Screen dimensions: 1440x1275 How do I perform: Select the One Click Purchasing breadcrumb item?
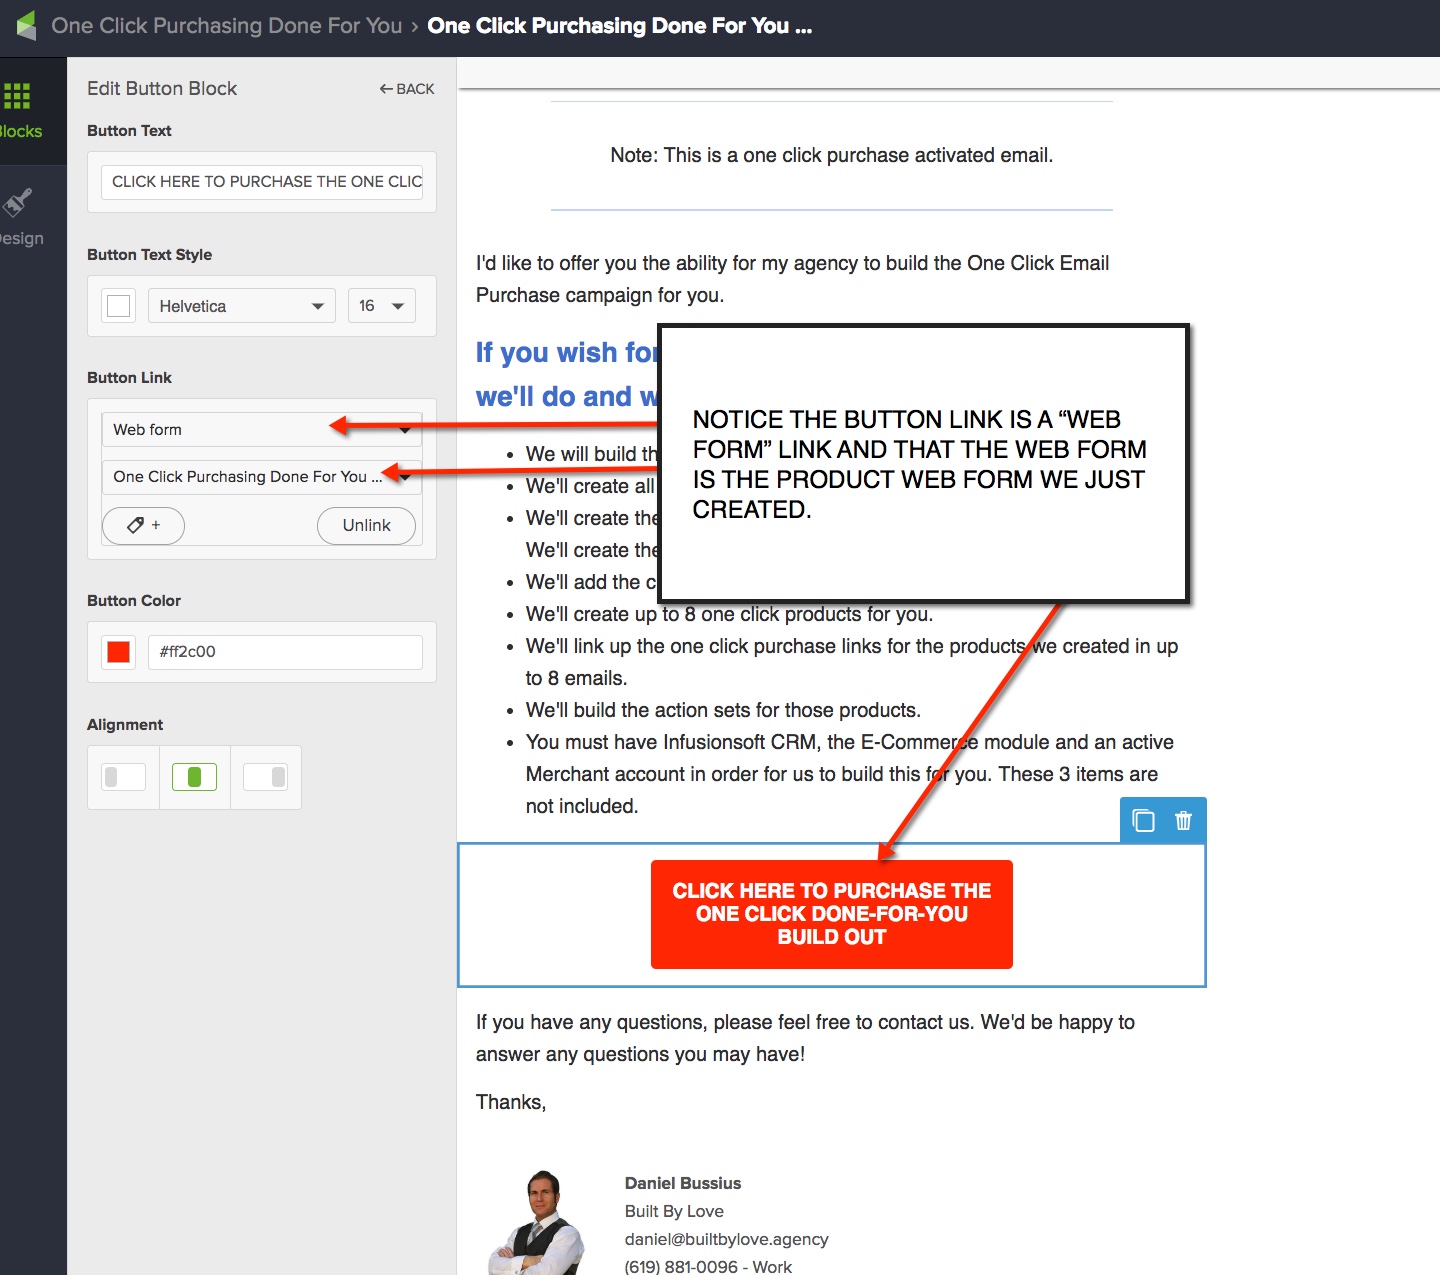227,25
